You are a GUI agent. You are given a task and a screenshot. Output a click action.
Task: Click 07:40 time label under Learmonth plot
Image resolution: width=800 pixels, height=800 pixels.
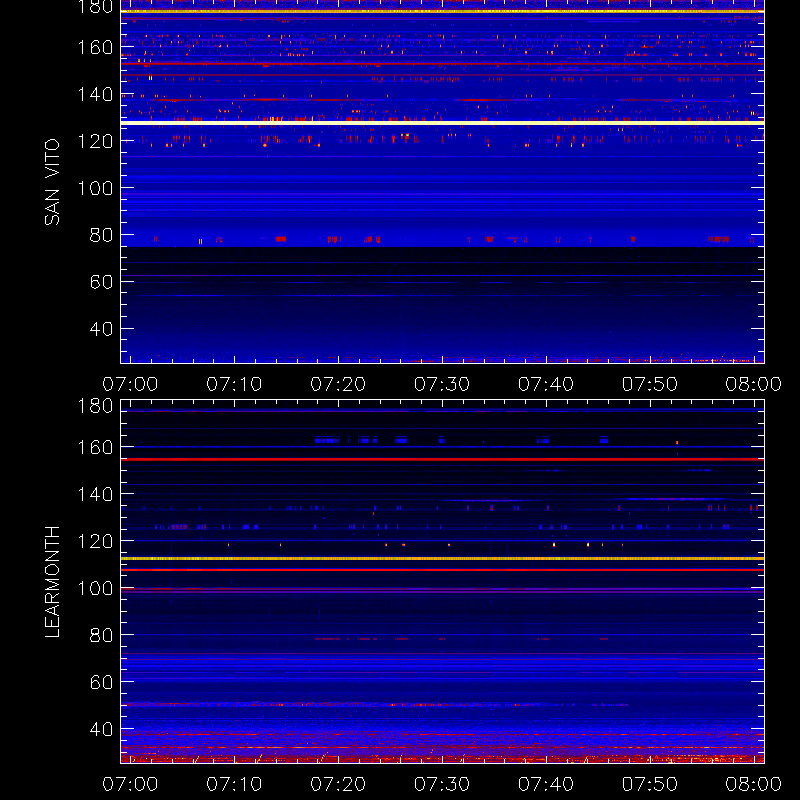(x=546, y=784)
